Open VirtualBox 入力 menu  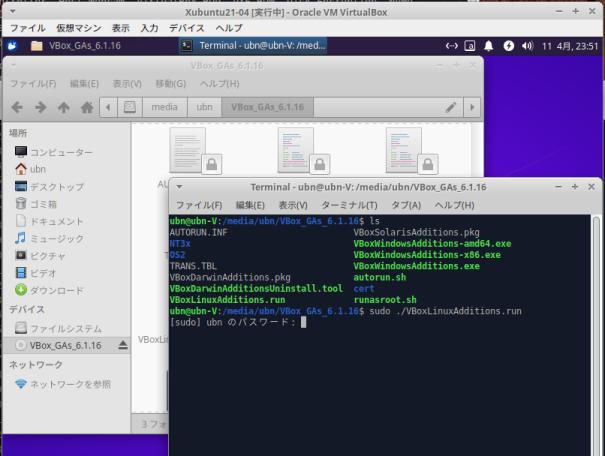(149, 28)
